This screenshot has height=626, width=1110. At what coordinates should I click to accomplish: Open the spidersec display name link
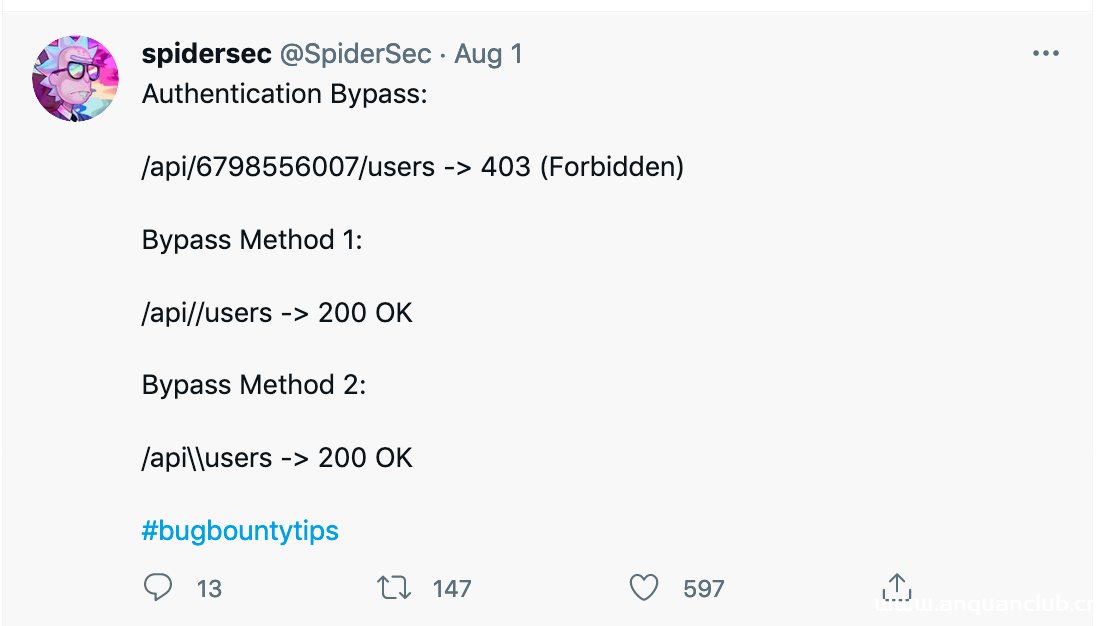[x=207, y=54]
